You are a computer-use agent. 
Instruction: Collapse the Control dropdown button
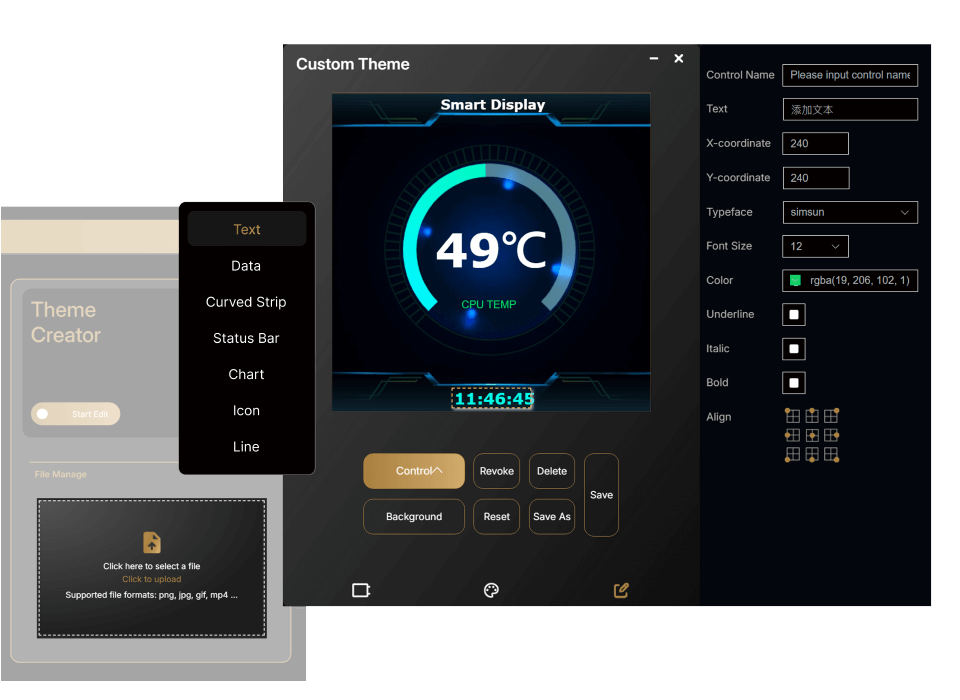[x=414, y=471]
